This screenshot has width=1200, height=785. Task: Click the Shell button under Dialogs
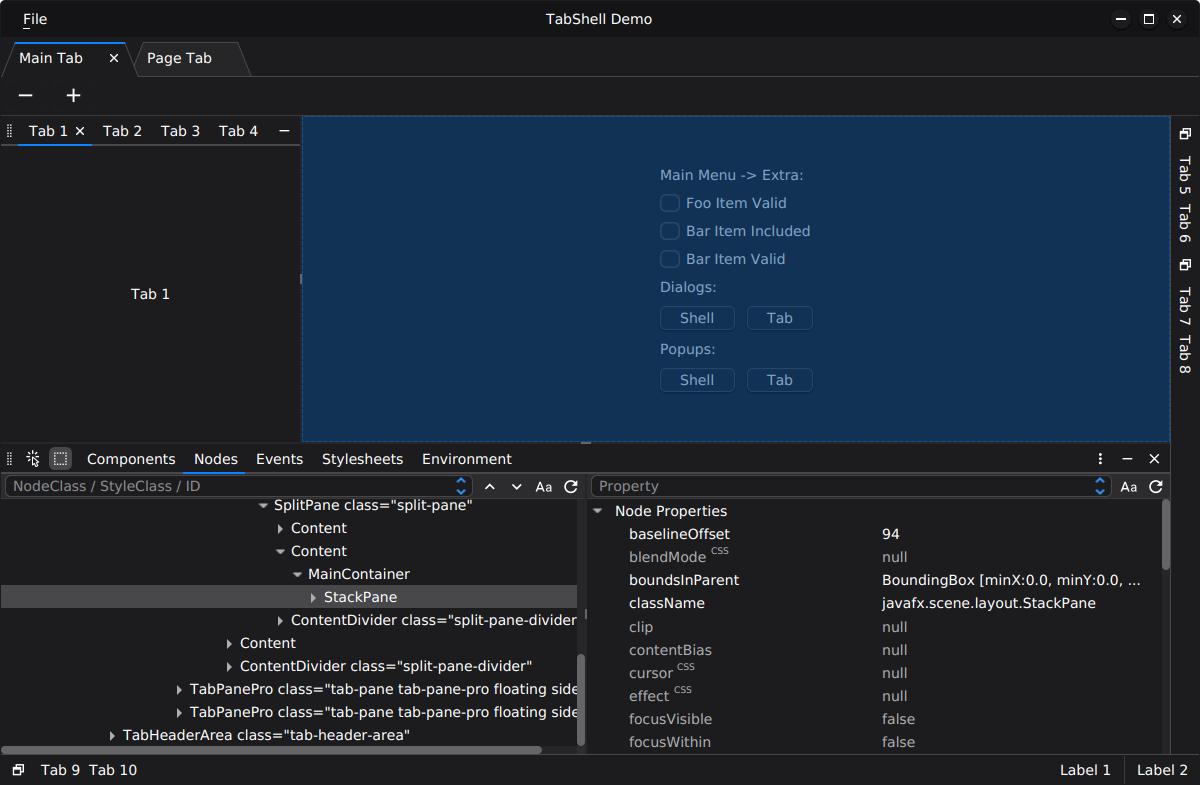click(x=697, y=318)
